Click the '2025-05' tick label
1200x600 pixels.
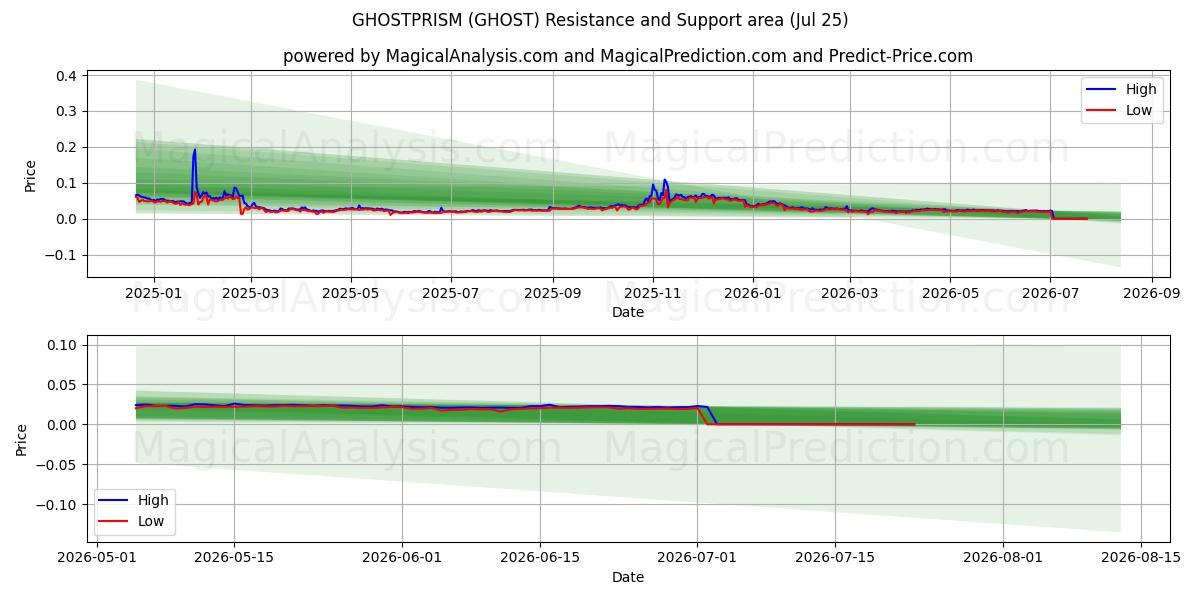pos(351,294)
